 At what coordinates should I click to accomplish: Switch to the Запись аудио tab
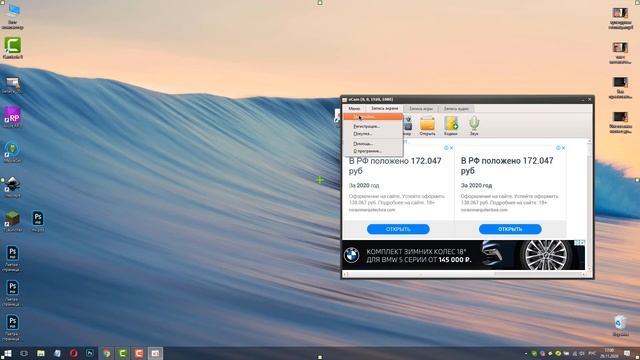(x=456, y=109)
